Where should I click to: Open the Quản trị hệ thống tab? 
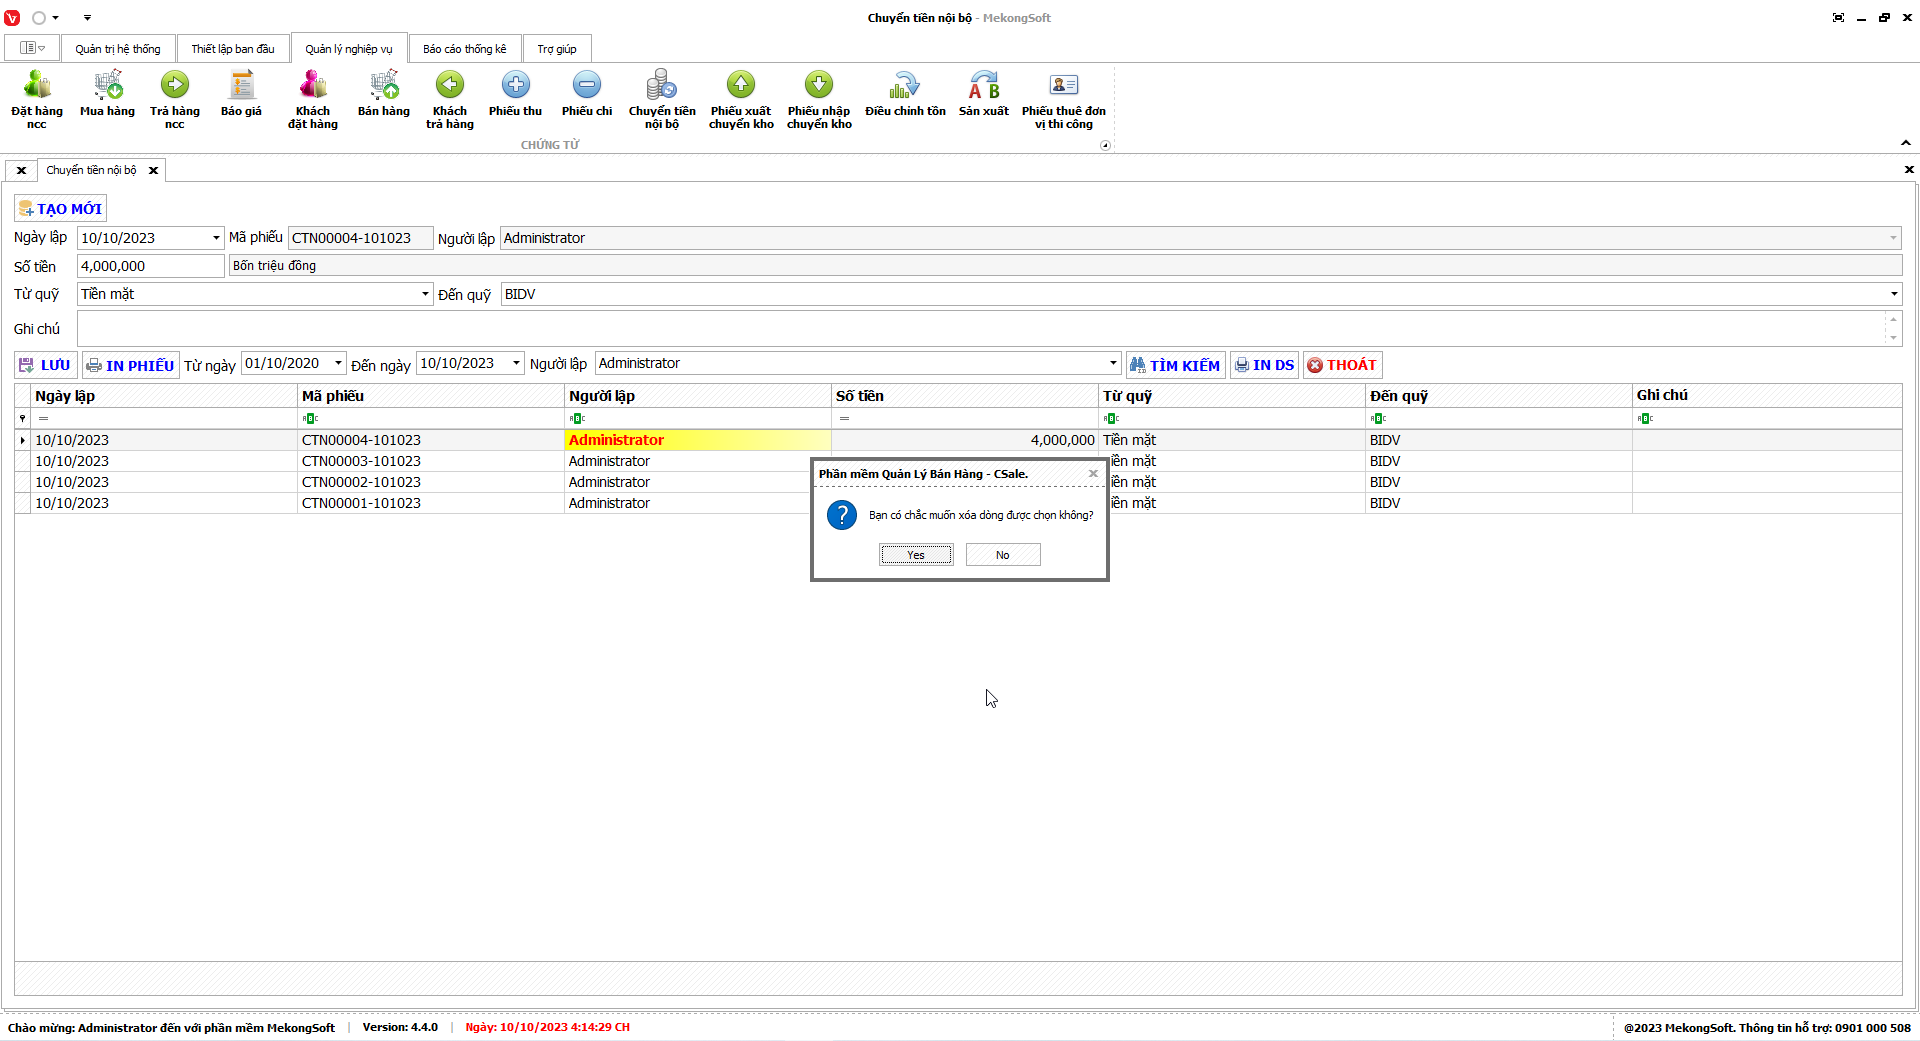[x=117, y=49]
